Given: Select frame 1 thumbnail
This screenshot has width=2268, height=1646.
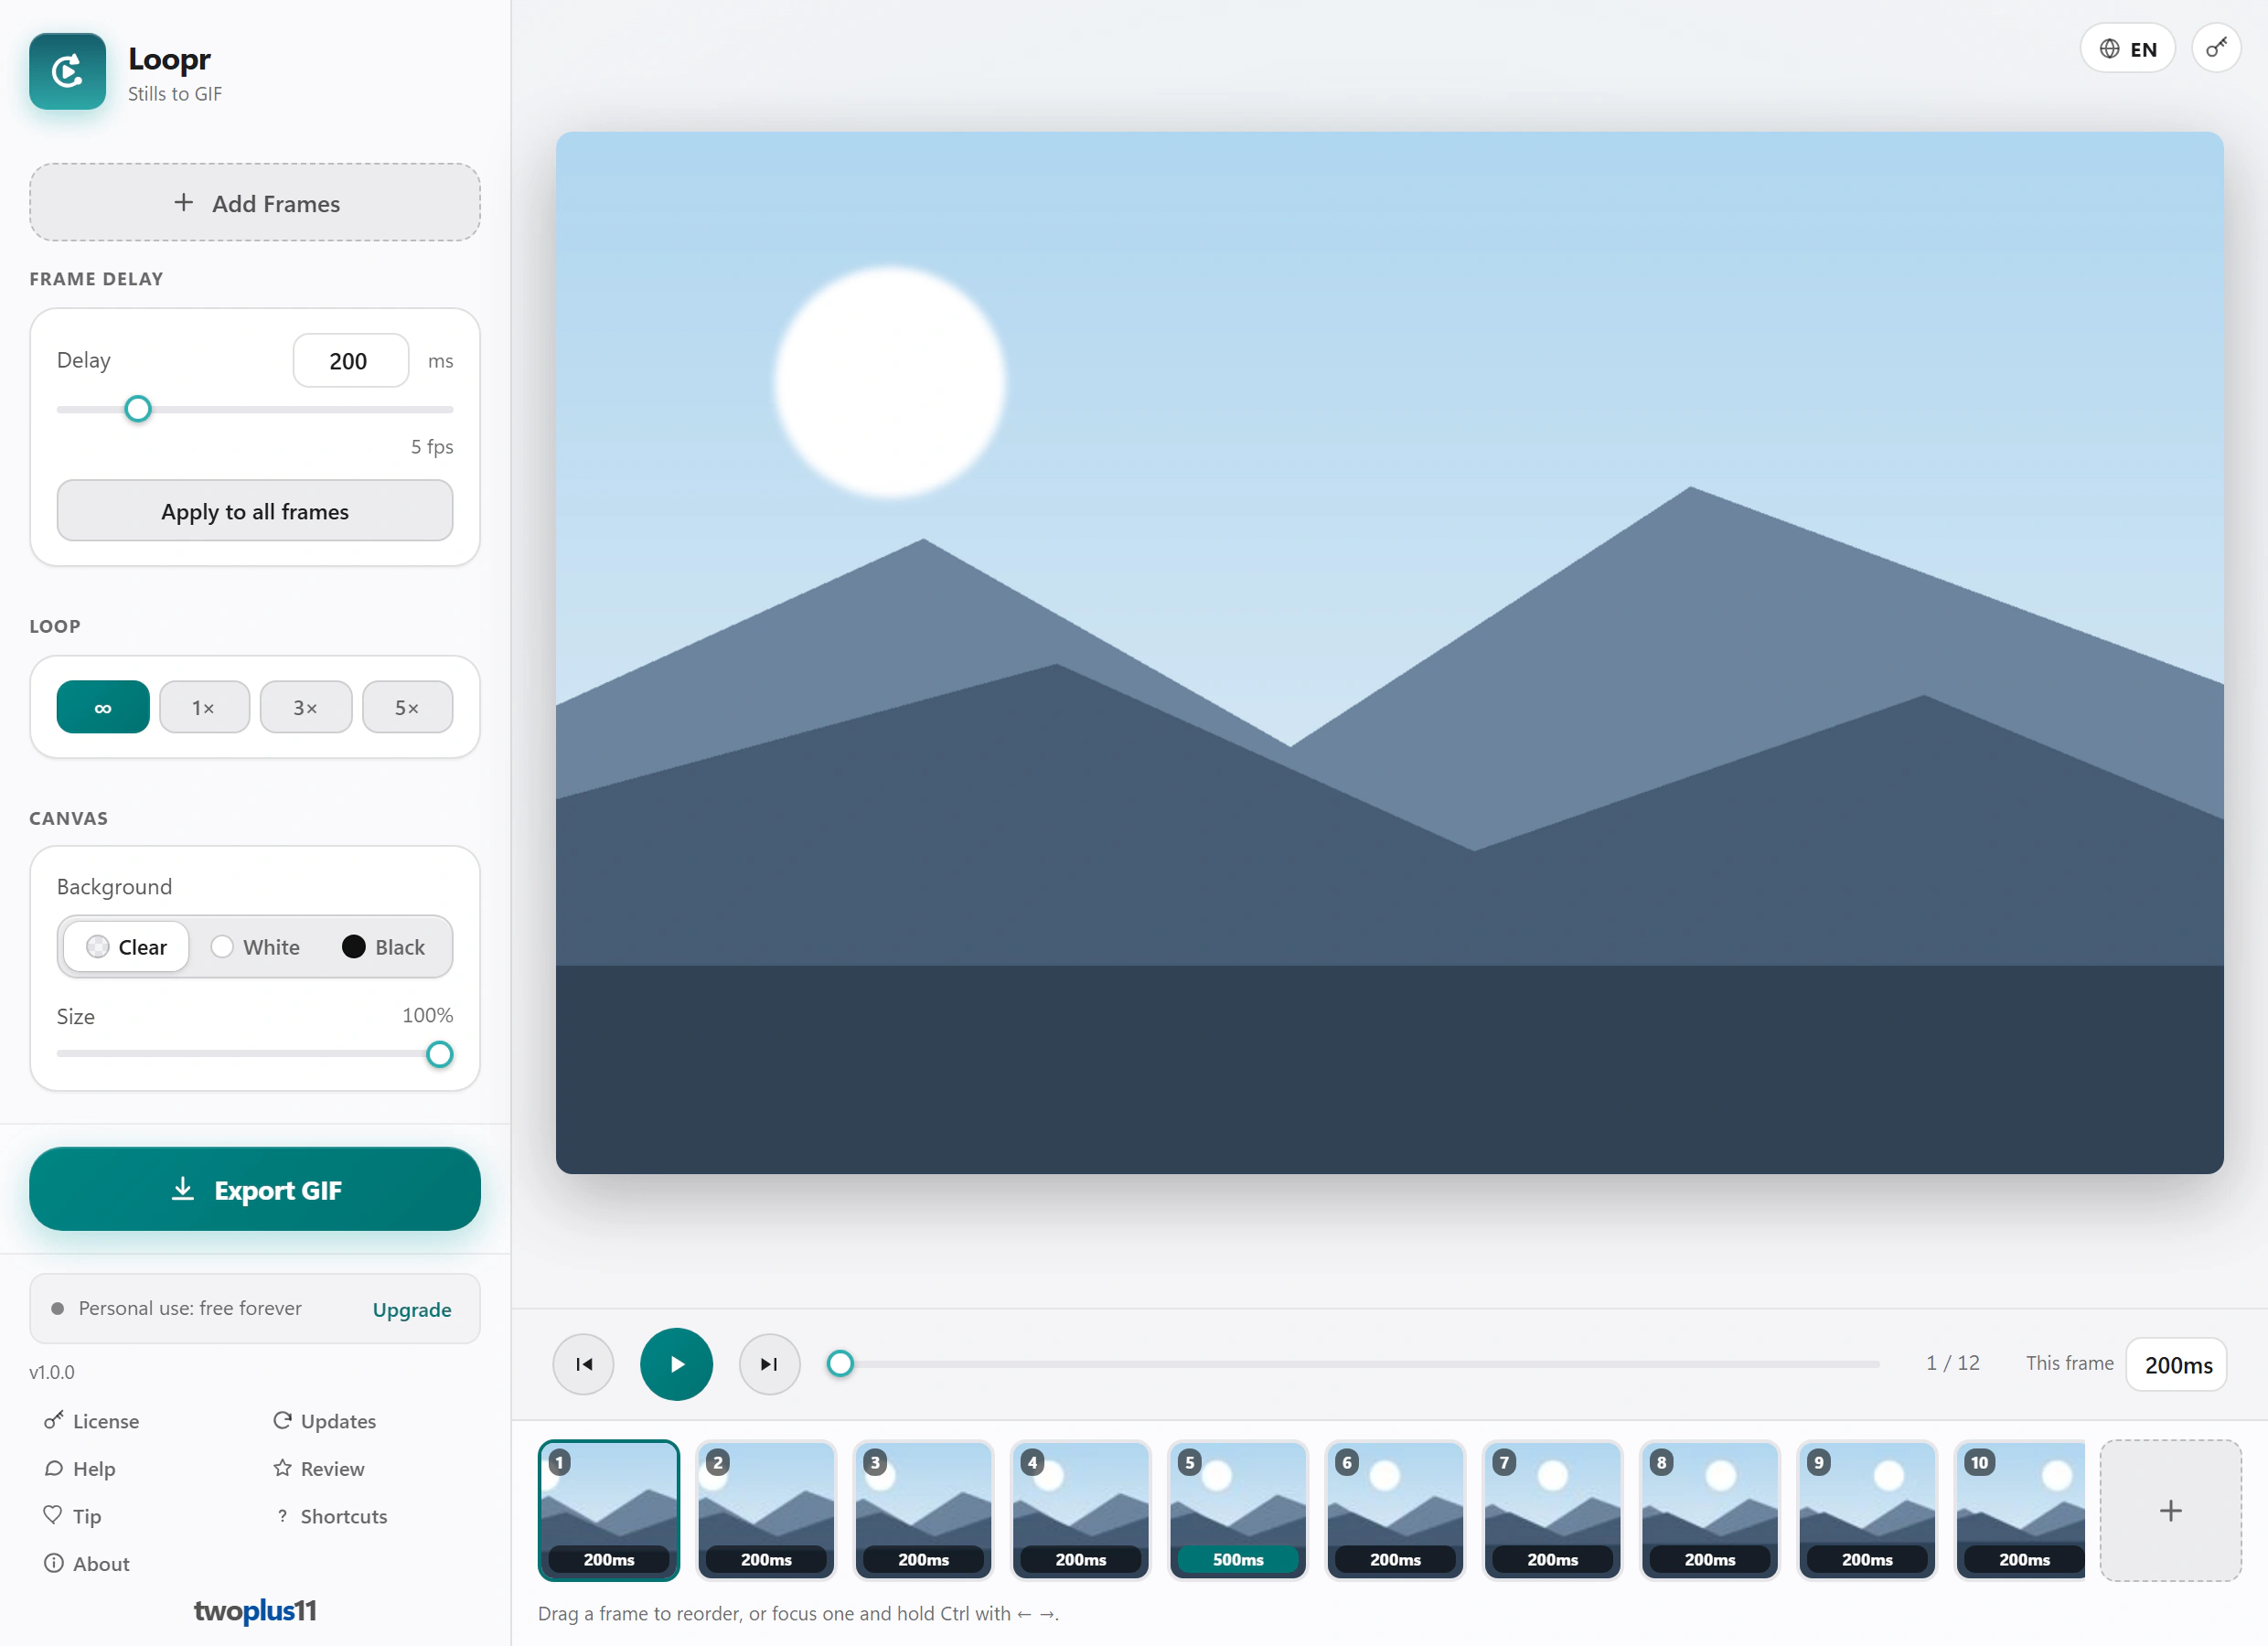Looking at the screenshot, I should click(x=609, y=1510).
